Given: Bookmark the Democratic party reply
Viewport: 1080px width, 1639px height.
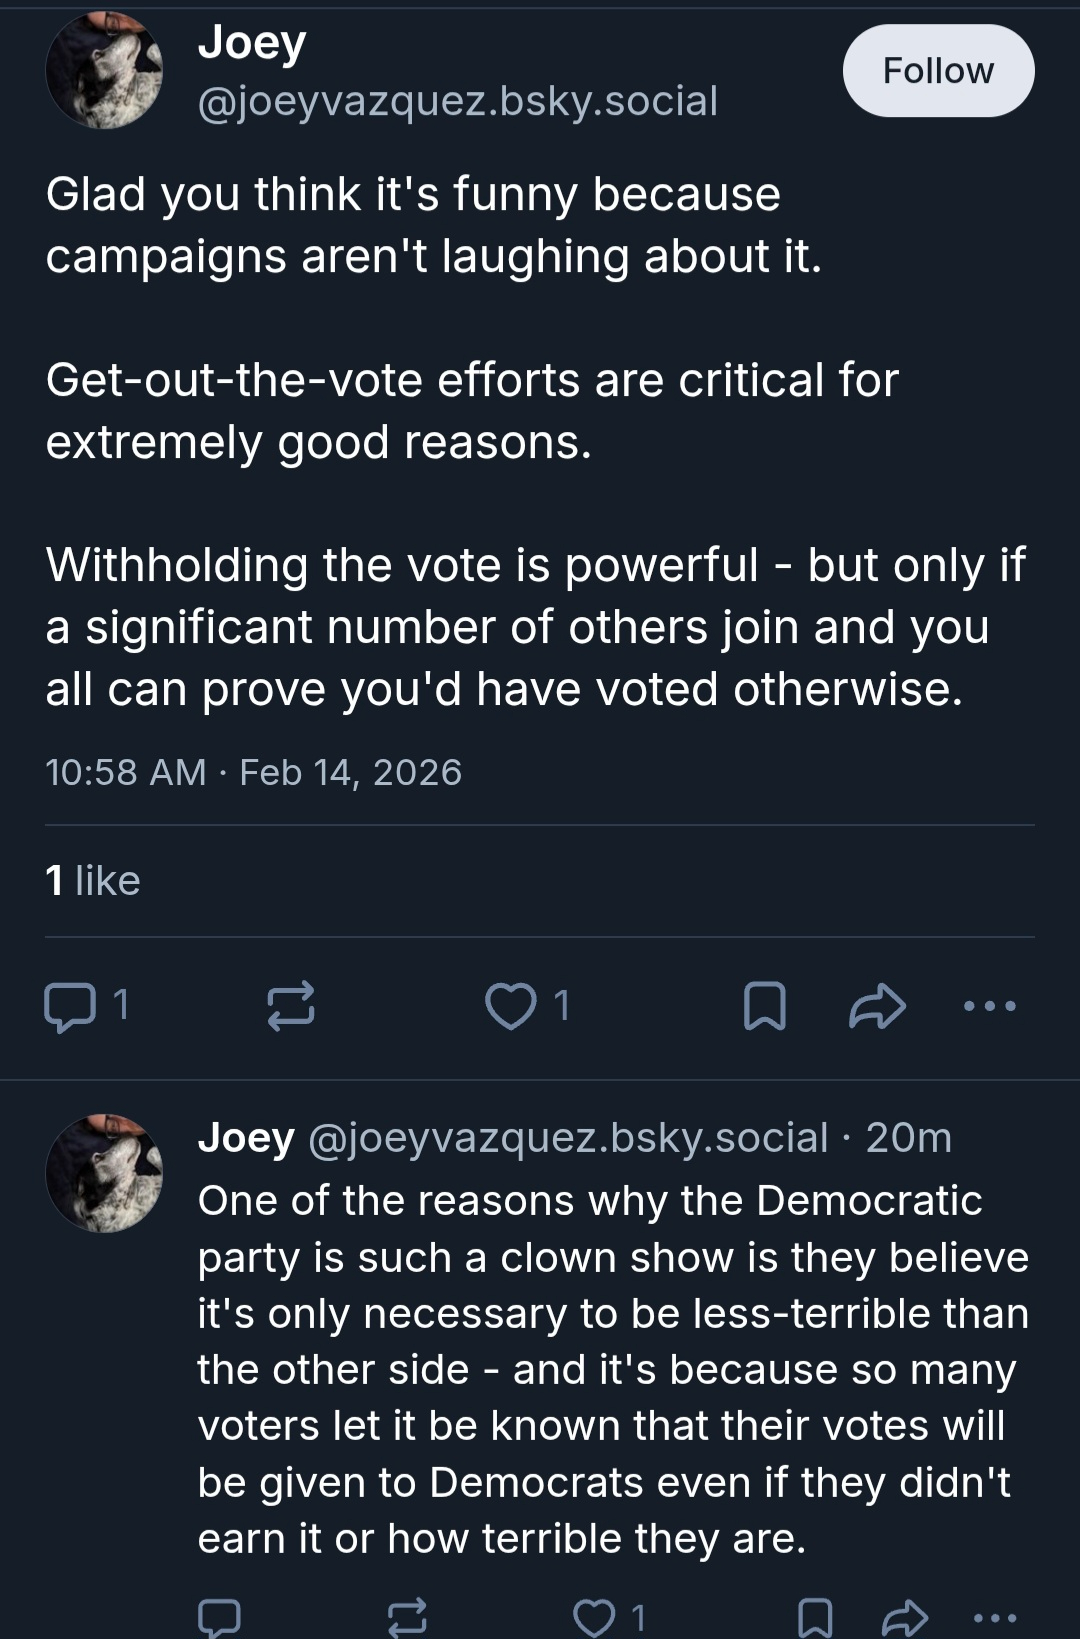Looking at the screenshot, I should coord(815,1616).
